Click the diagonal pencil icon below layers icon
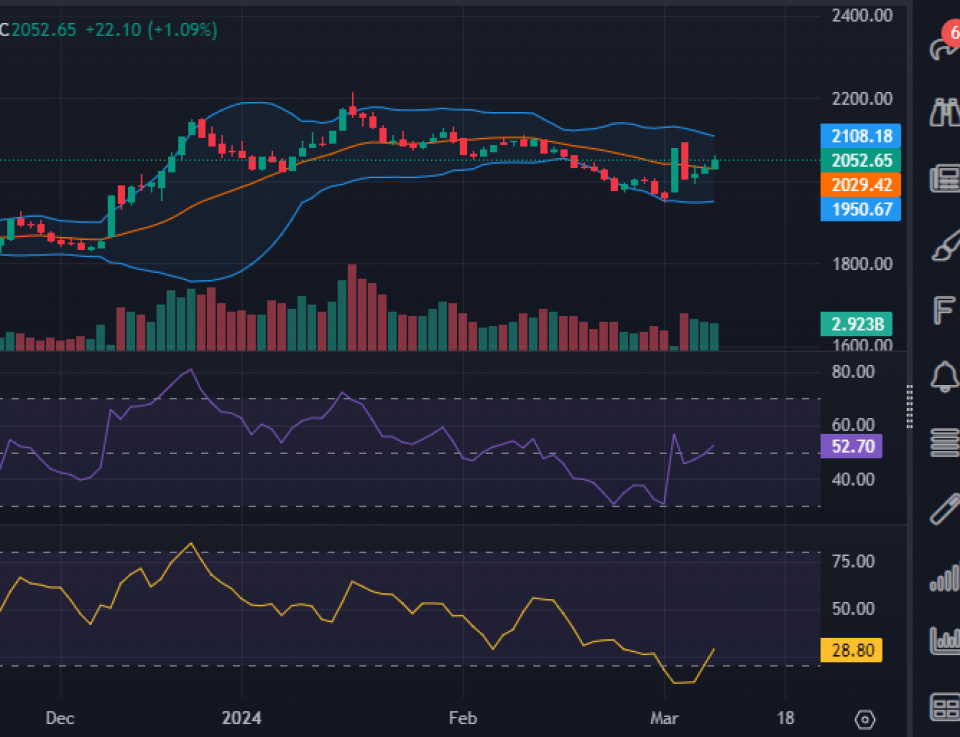Viewport: 960px width, 737px height. (x=944, y=509)
